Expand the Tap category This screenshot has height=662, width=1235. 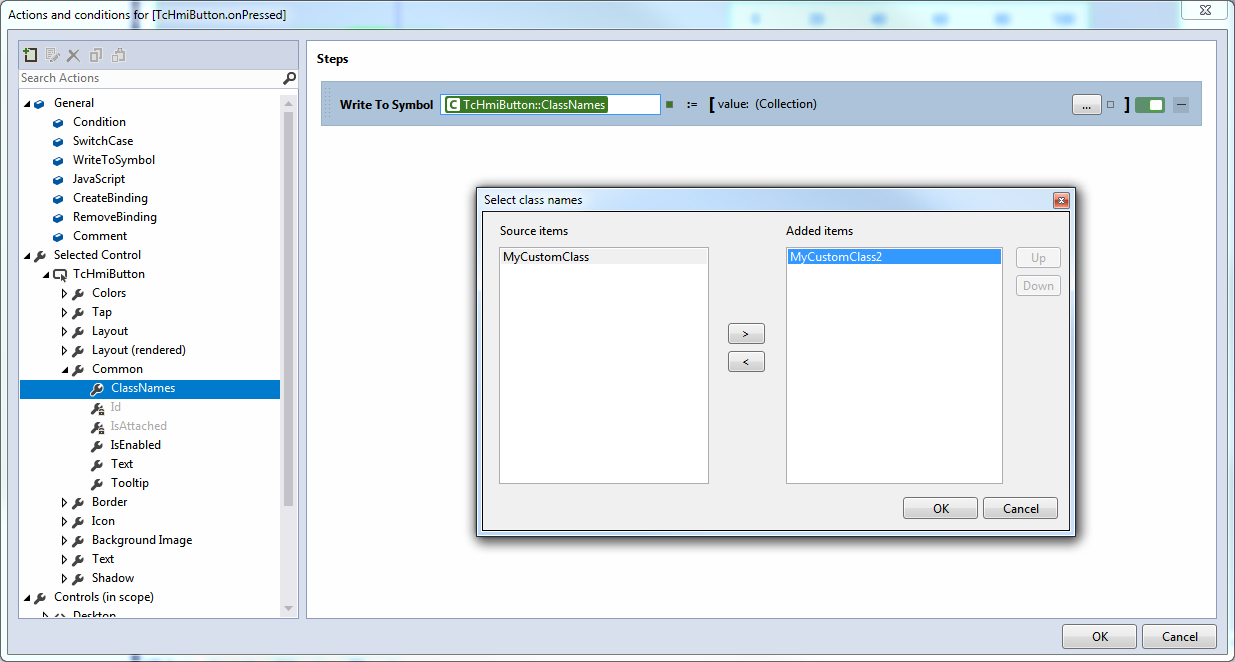click(65, 312)
